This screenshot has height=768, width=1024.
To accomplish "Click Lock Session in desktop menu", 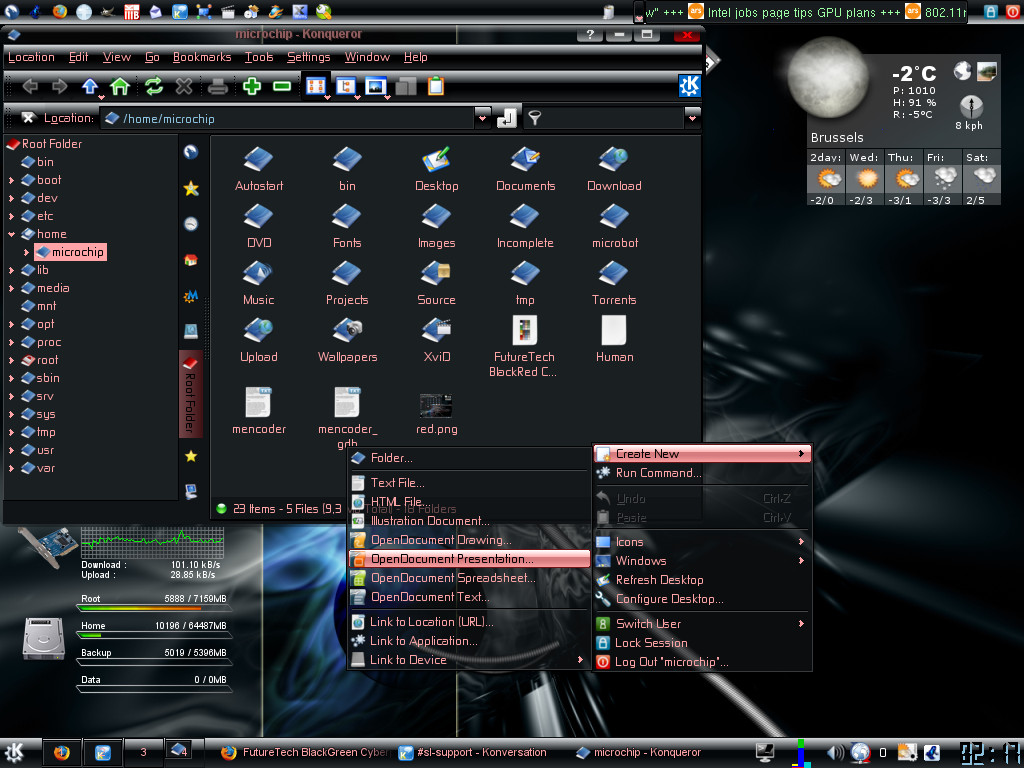I will (702, 643).
